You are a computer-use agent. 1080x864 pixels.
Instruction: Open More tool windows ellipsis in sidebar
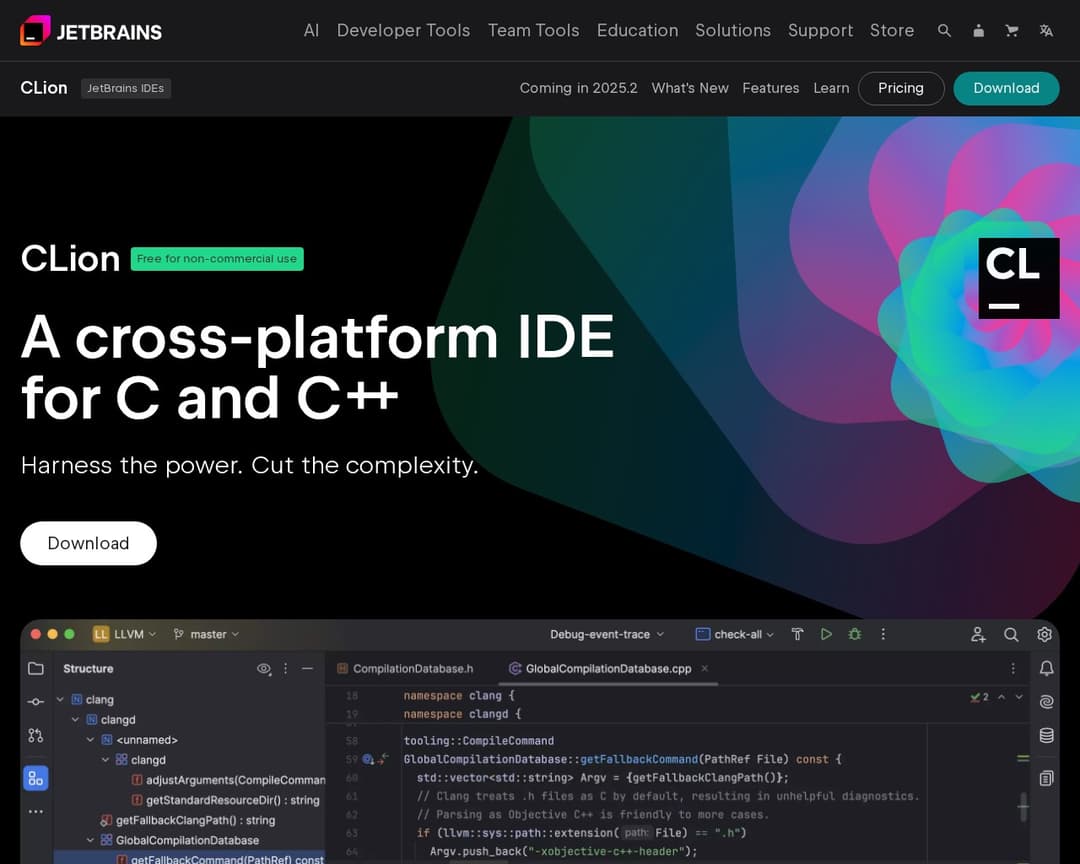pos(36,812)
